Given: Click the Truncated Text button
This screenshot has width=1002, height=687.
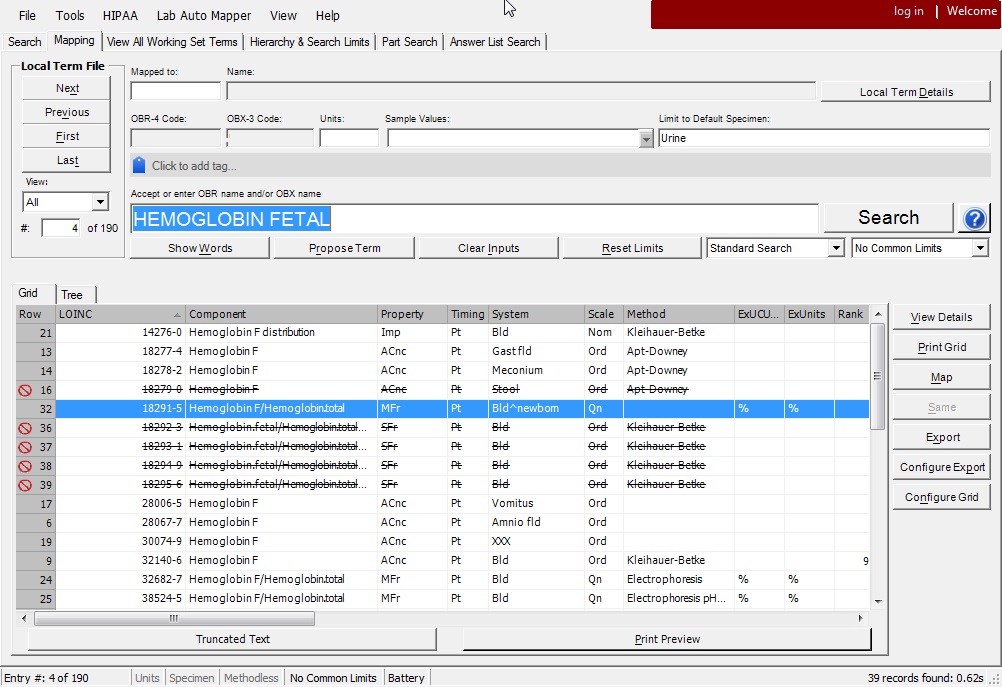Looking at the screenshot, I should coord(233,639).
